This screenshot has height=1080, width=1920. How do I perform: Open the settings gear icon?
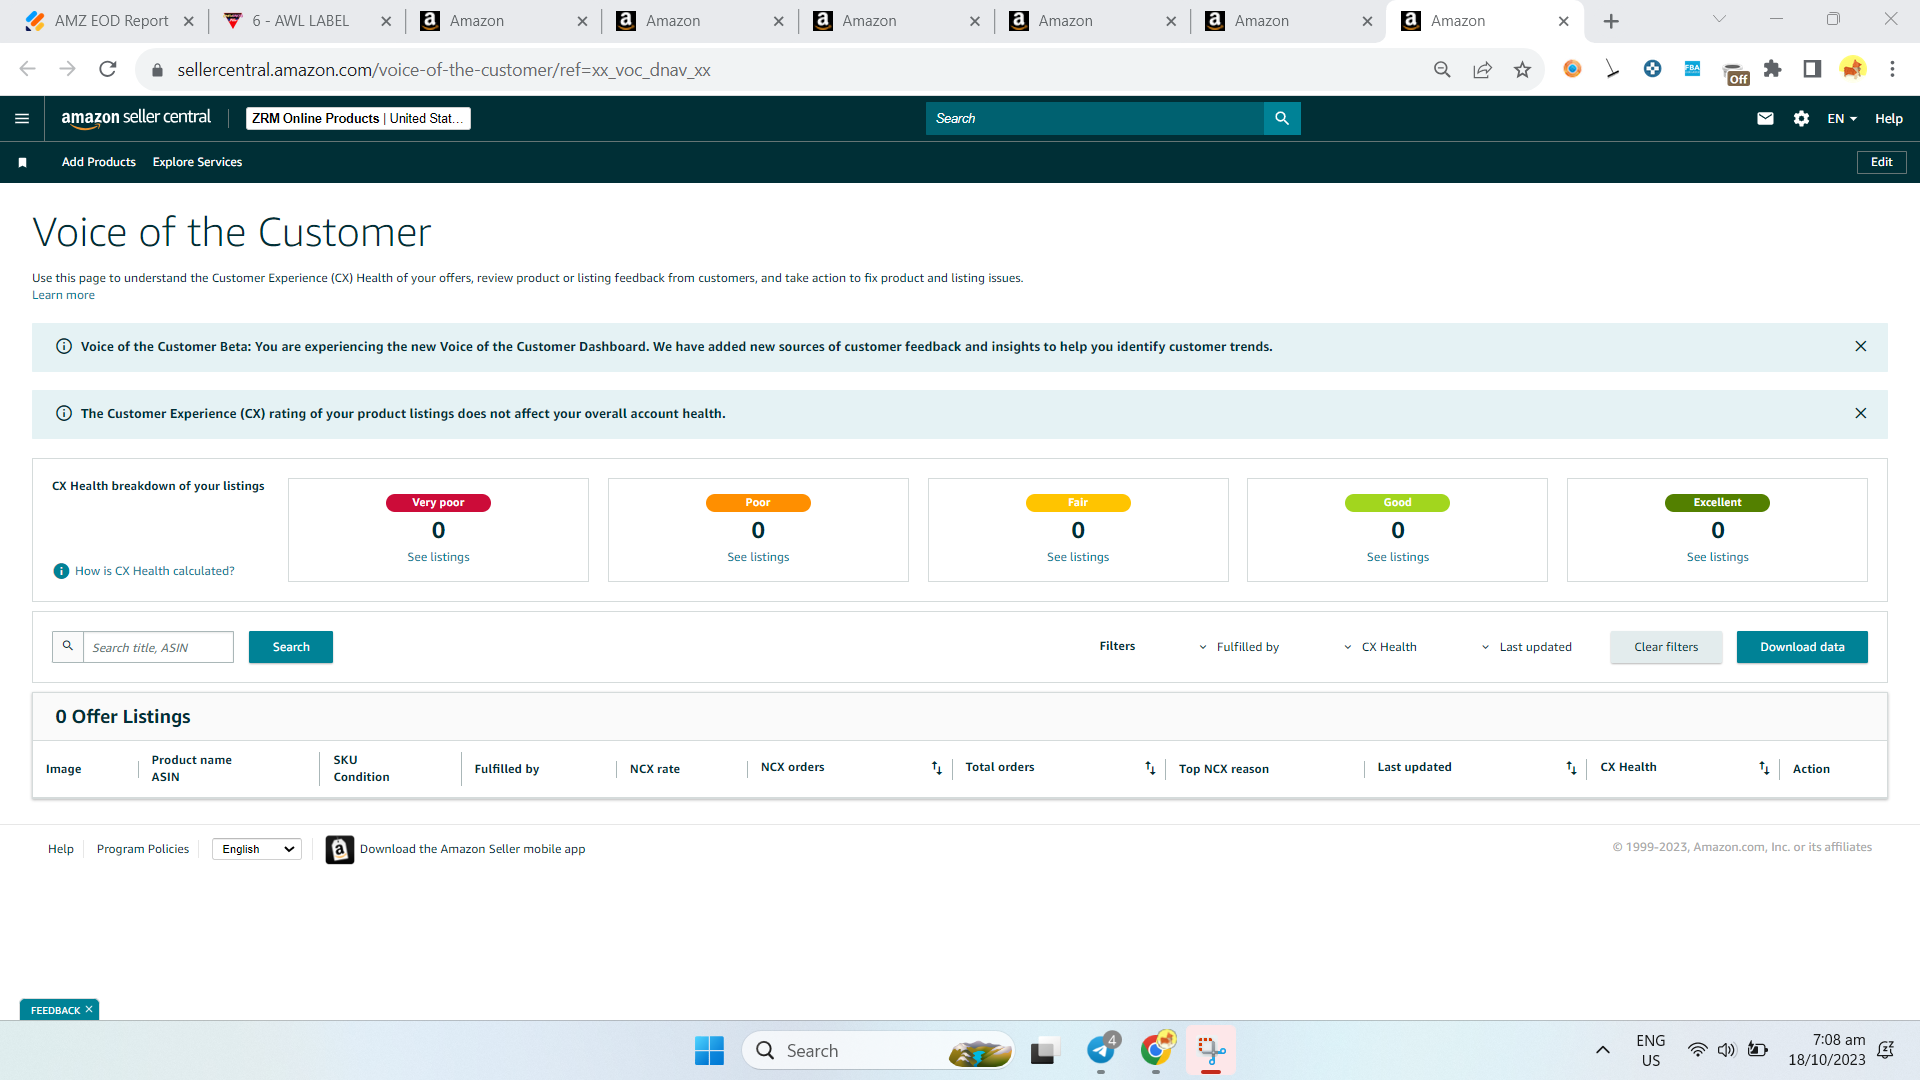click(1801, 119)
